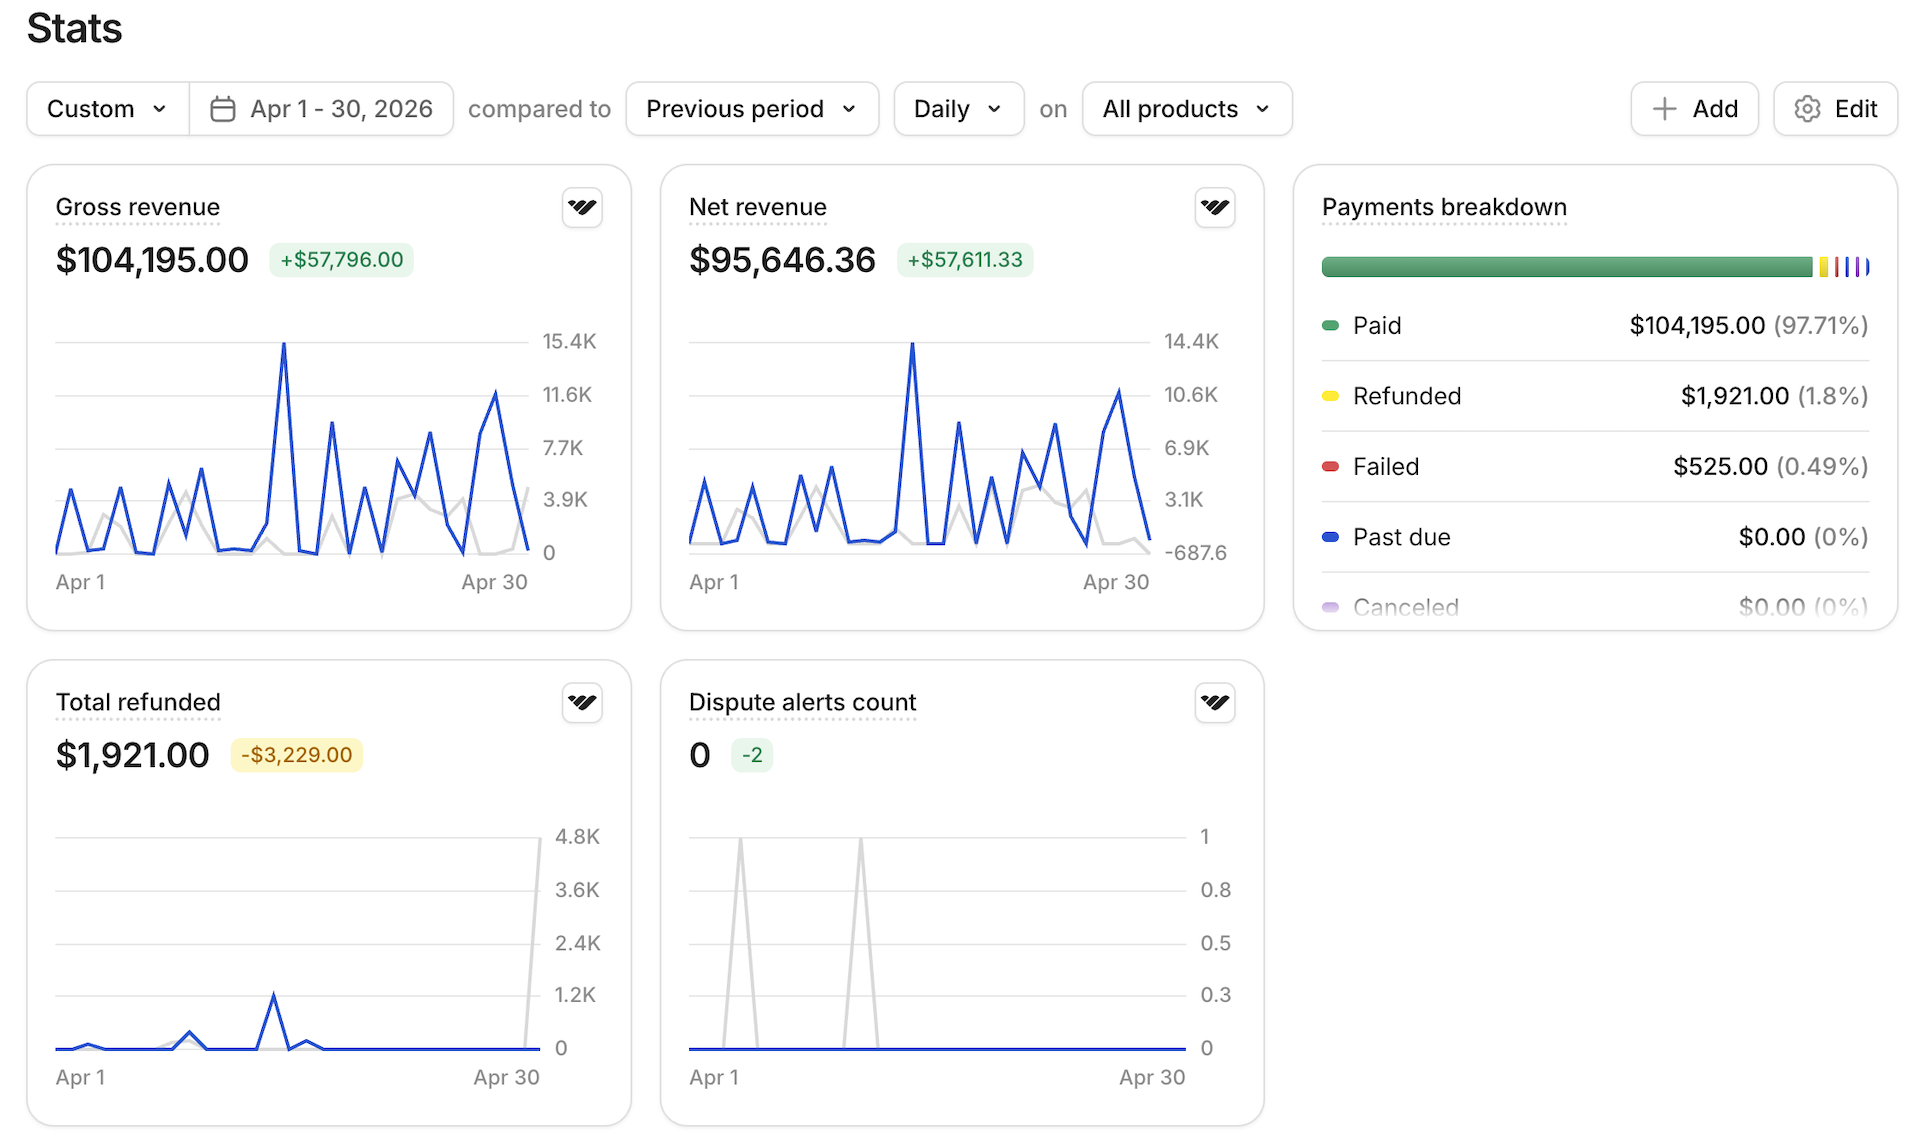Open the All products filter dropdown

[x=1187, y=109]
